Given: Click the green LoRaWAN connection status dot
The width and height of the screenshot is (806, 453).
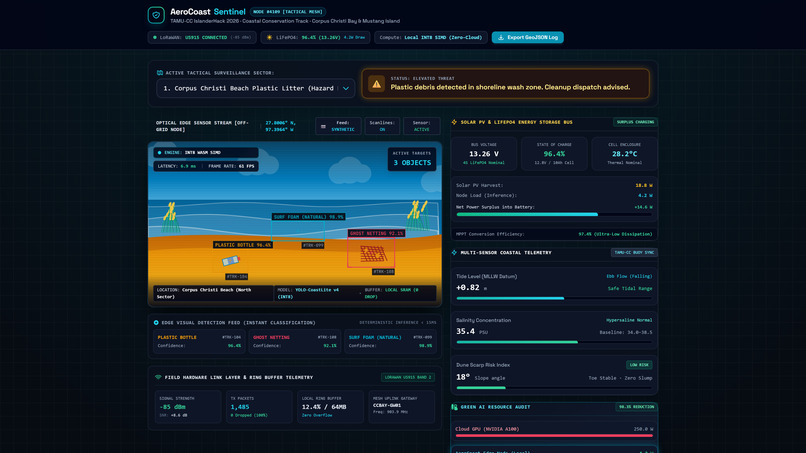Looking at the screenshot, I should point(155,38).
